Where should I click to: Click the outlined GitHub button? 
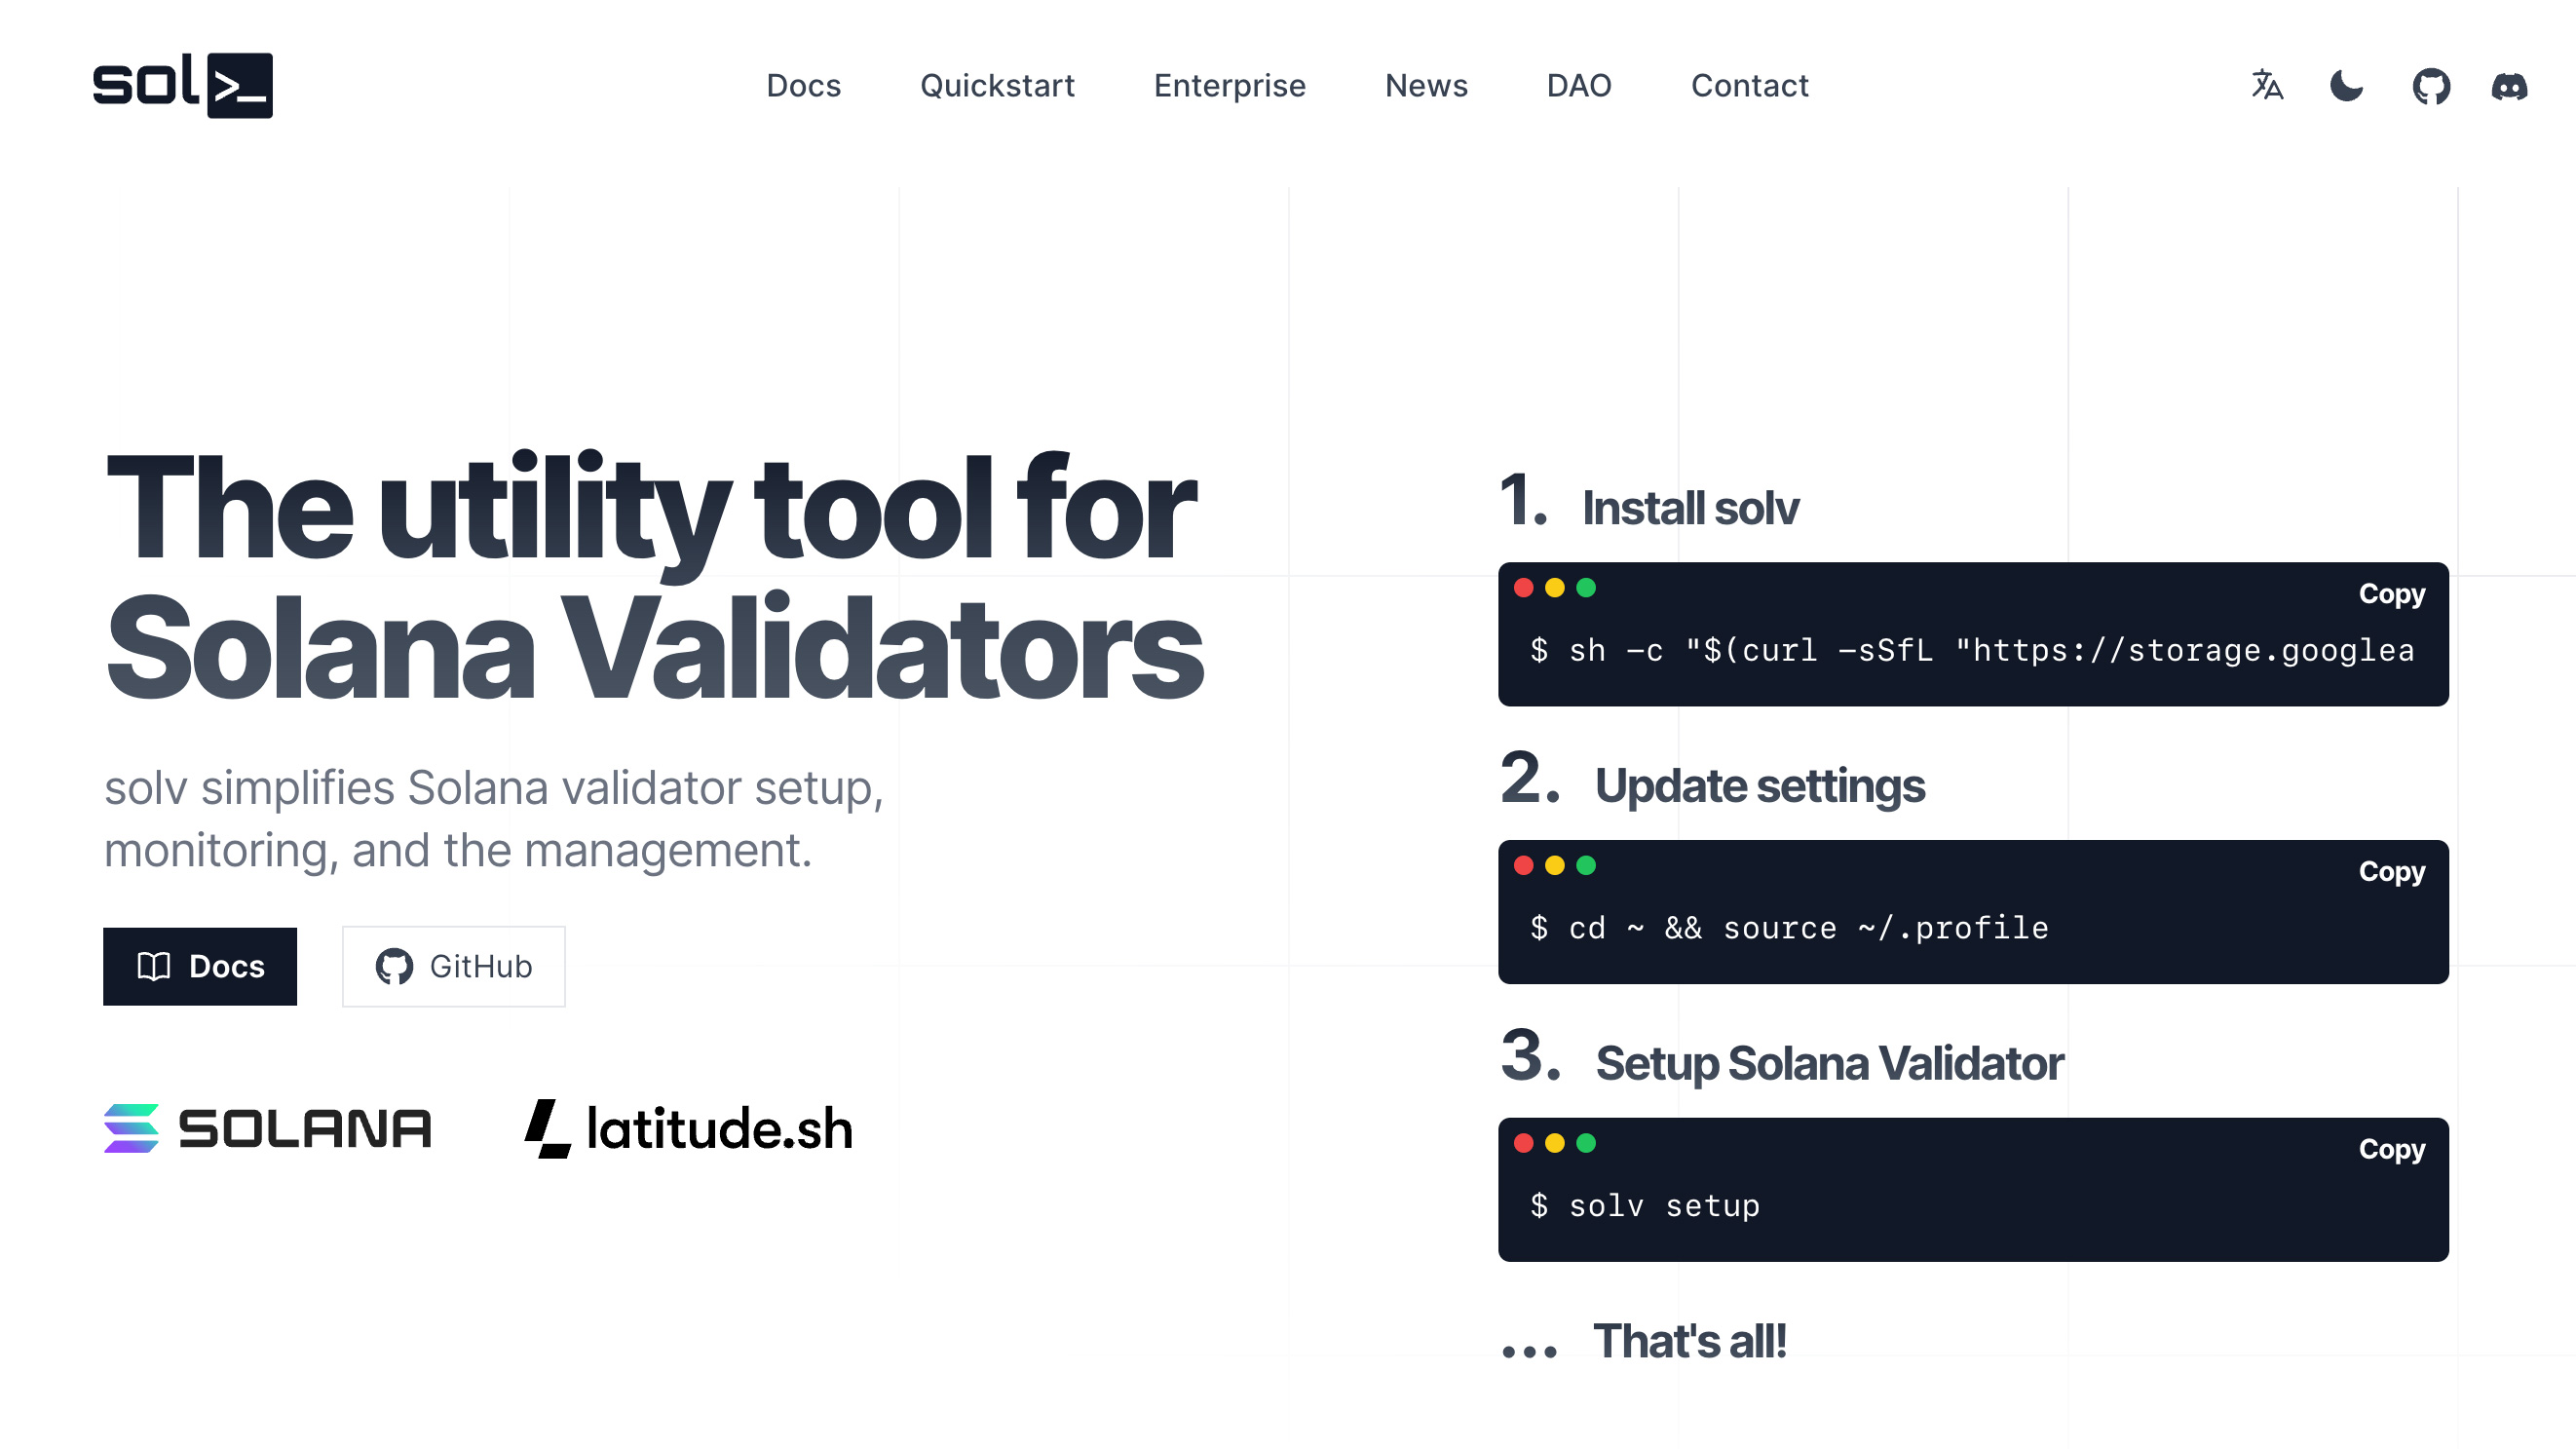[x=453, y=966]
